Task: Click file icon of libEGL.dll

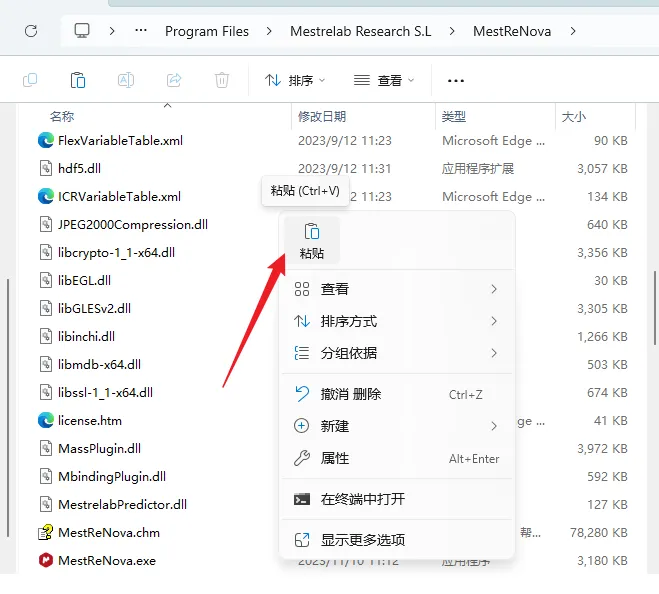Action: click(x=46, y=280)
